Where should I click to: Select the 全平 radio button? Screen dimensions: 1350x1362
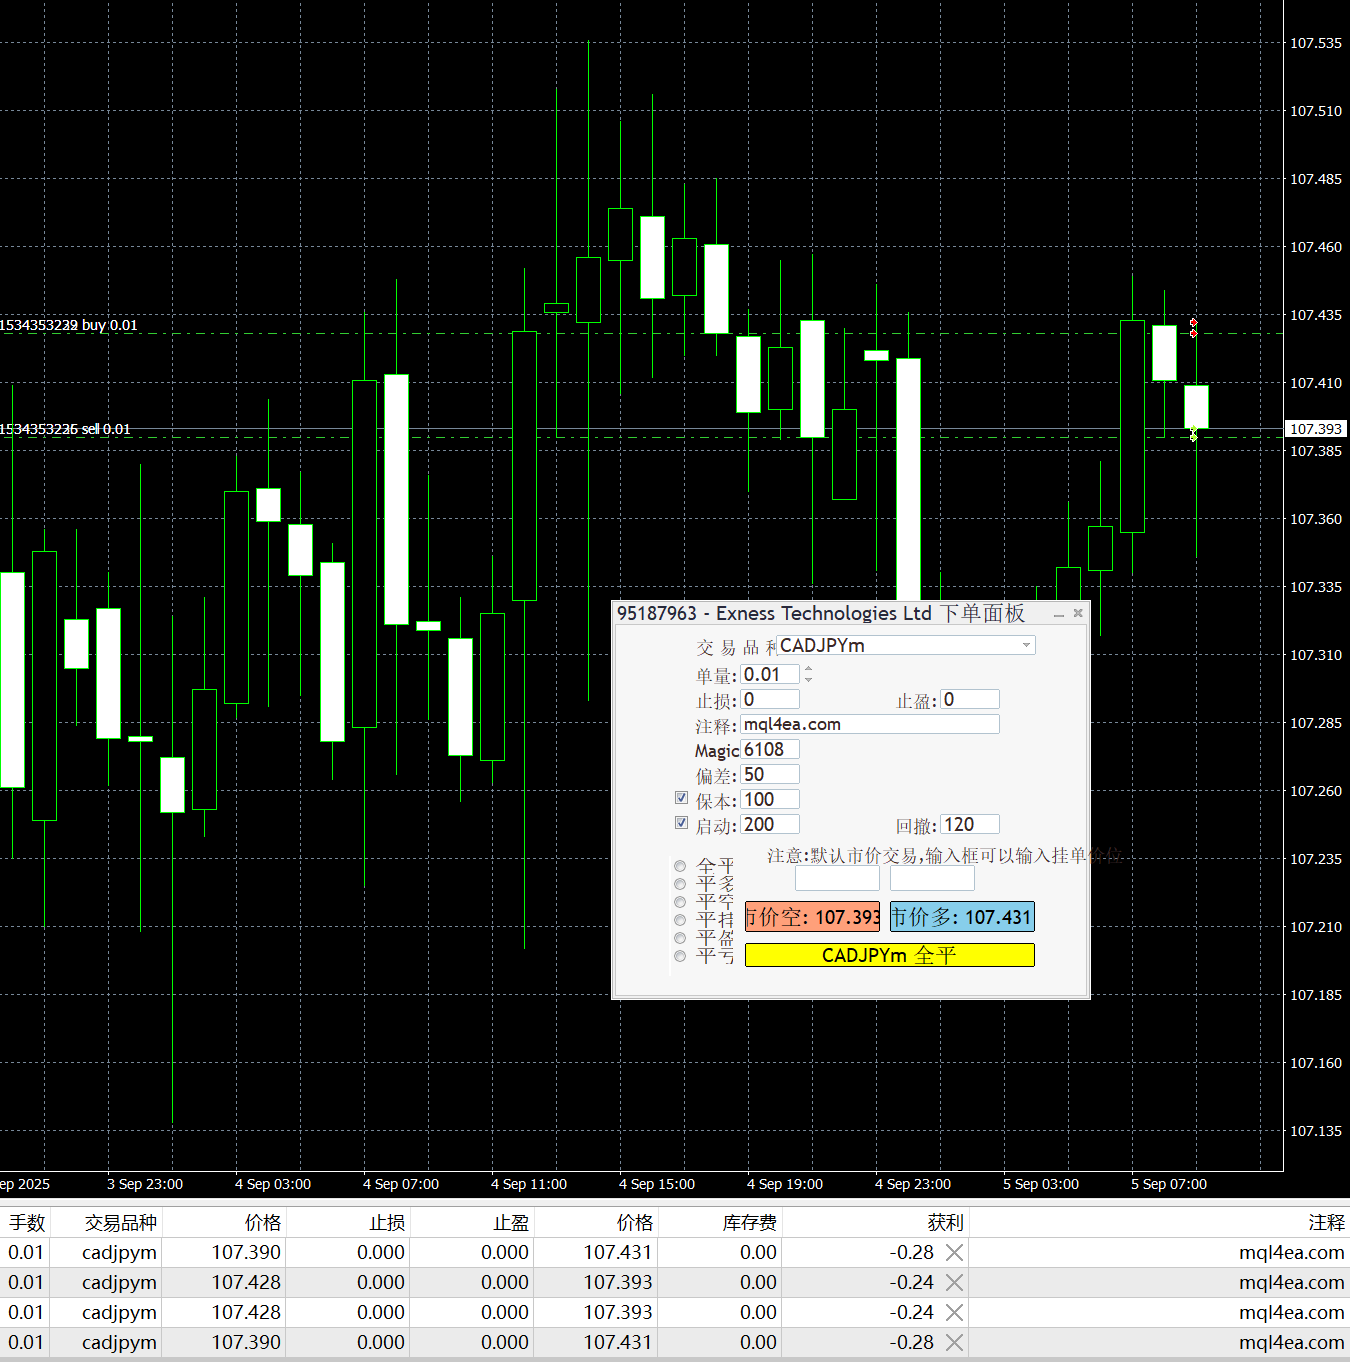click(x=680, y=866)
